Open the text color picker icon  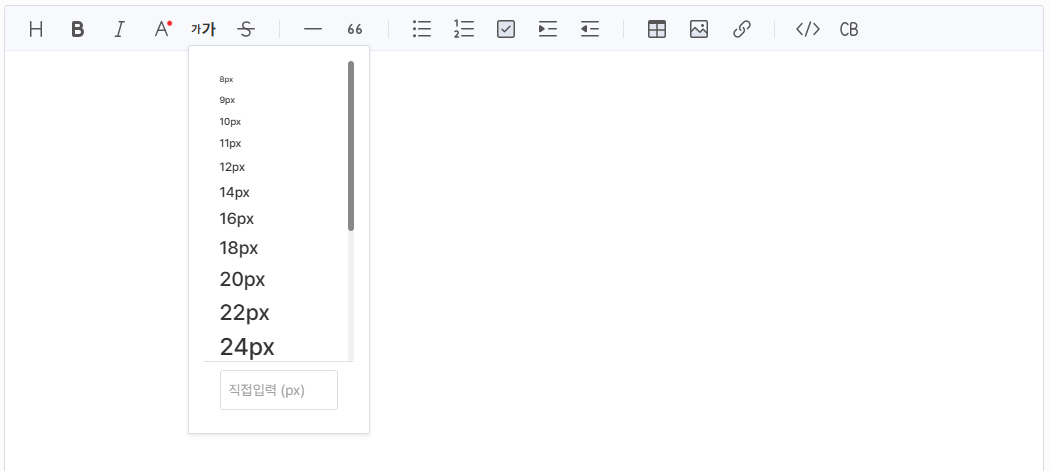point(162,29)
